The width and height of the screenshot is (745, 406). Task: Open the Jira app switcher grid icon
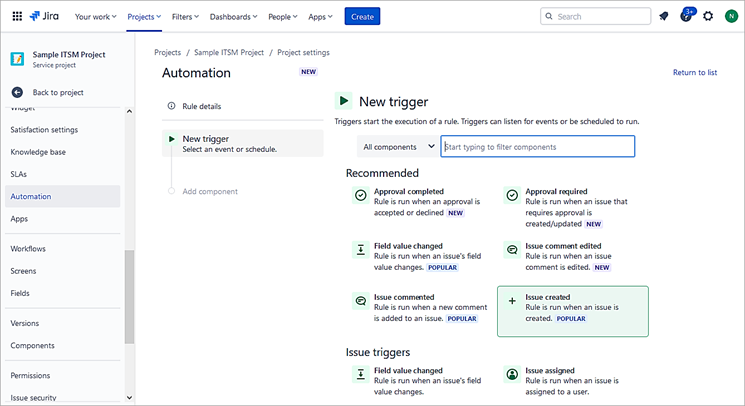(17, 16)
